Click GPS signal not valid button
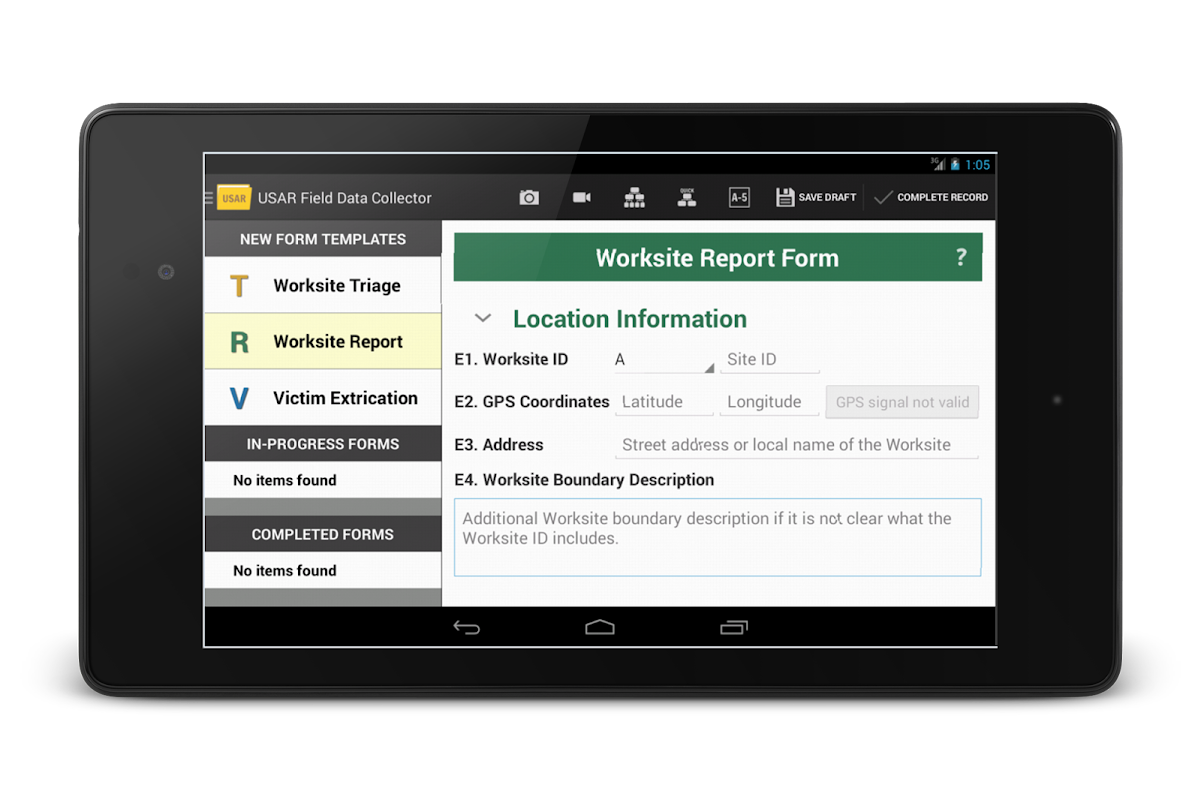Image resolution: width=1201 pixels, height=800 pixels. pyautogui.click(x=902, y=402)
